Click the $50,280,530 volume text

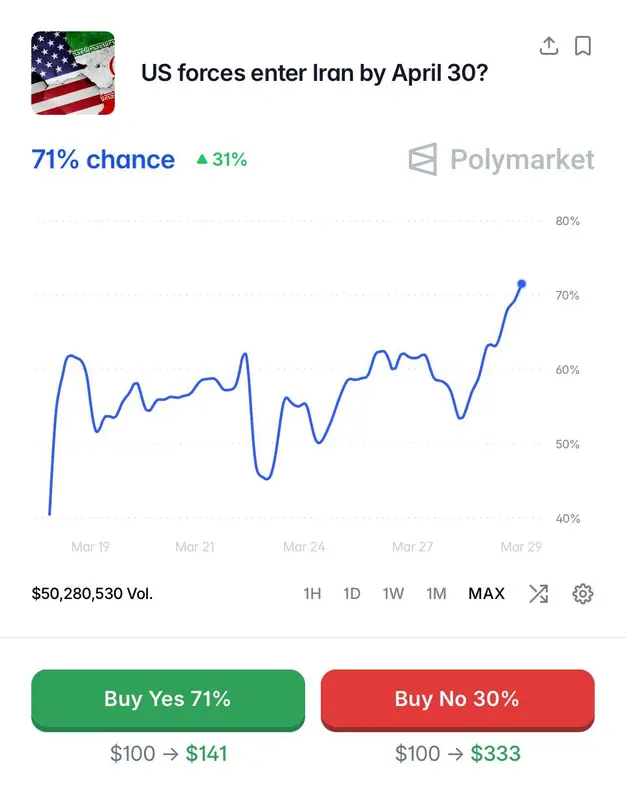click(x=92, y=594)
